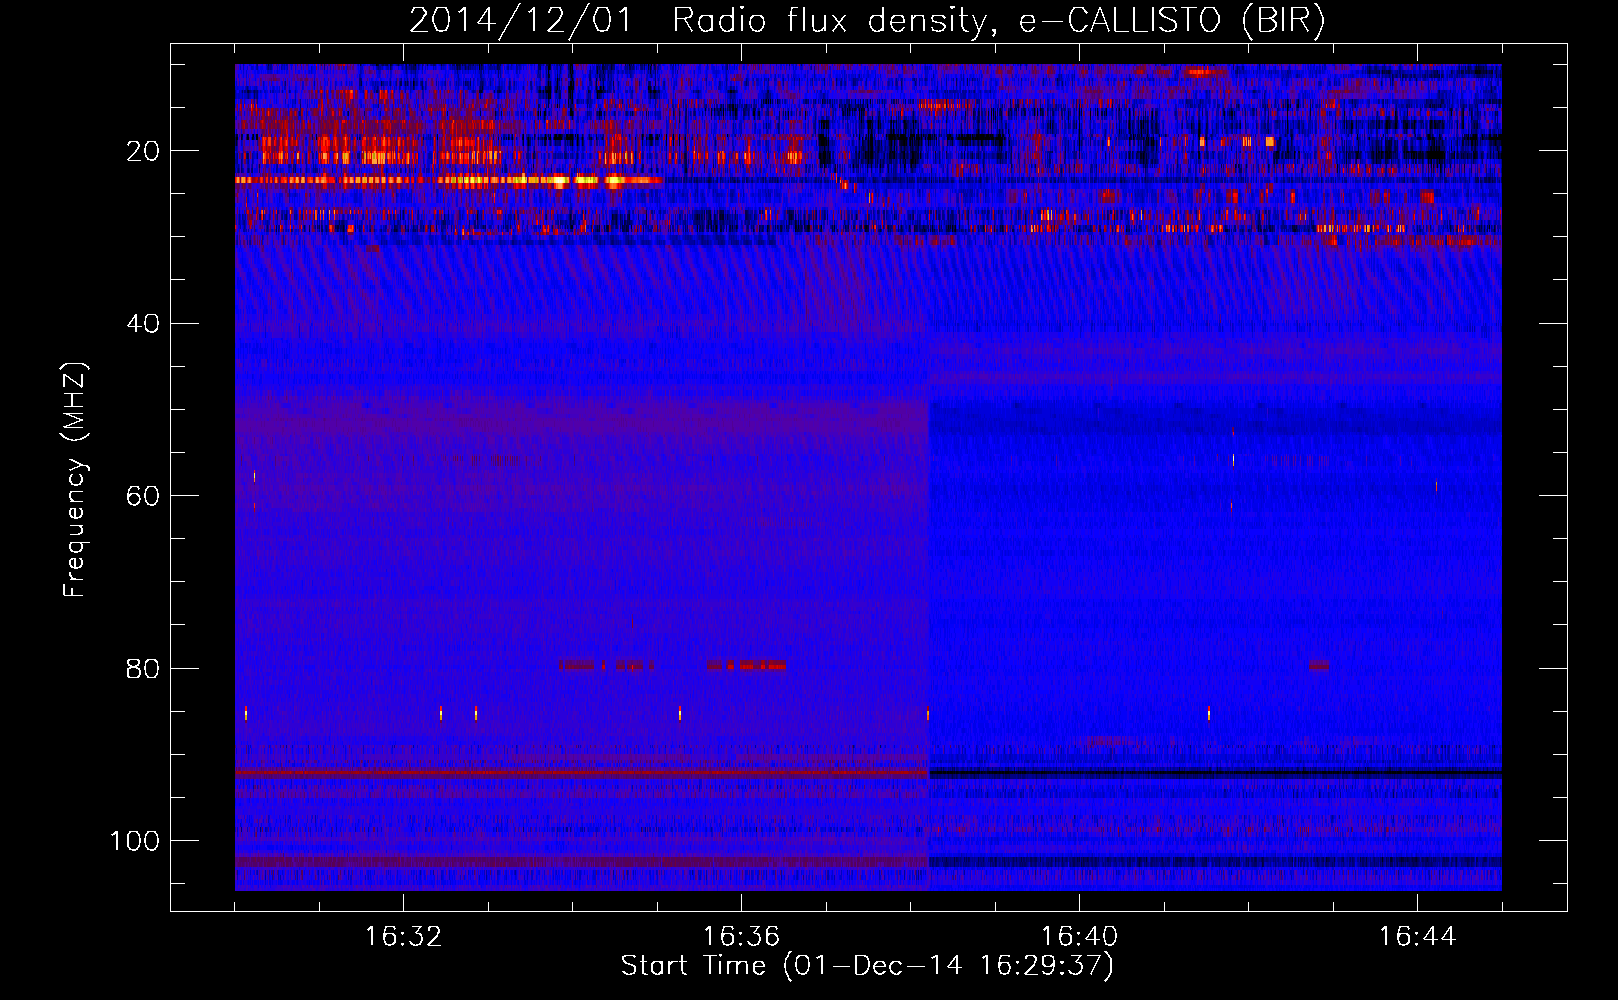Click the frequency tick label 20
Screen dimensions: 1618x1000
click(x=143, y=151)
